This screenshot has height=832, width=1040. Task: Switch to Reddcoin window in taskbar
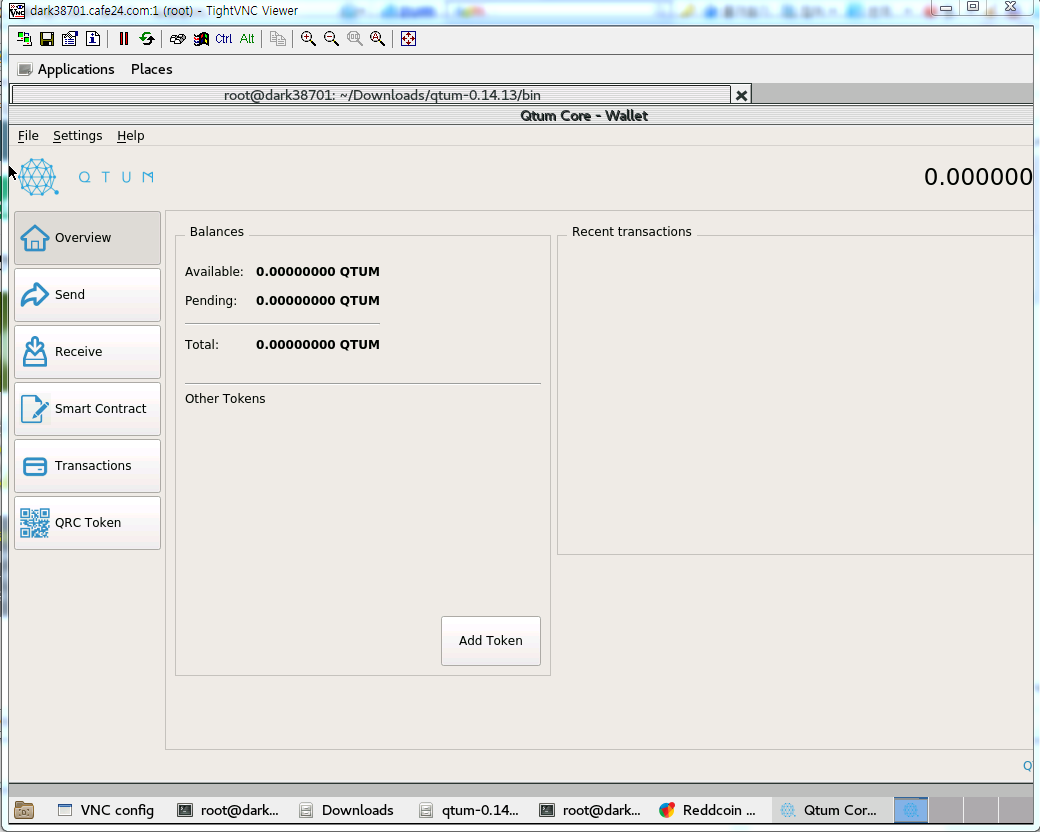coord(708,810)
